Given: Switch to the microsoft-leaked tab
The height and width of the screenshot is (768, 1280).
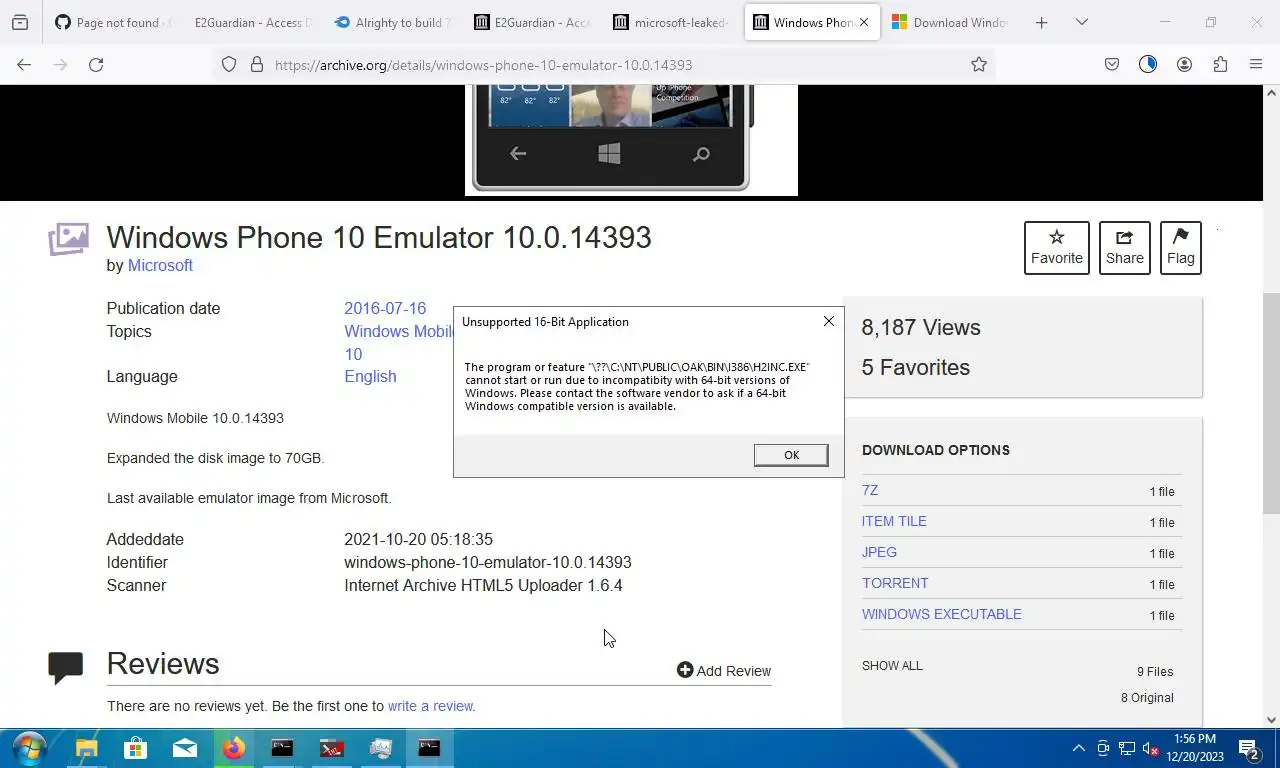Looking at the screenshot, I should pos(671,22).
